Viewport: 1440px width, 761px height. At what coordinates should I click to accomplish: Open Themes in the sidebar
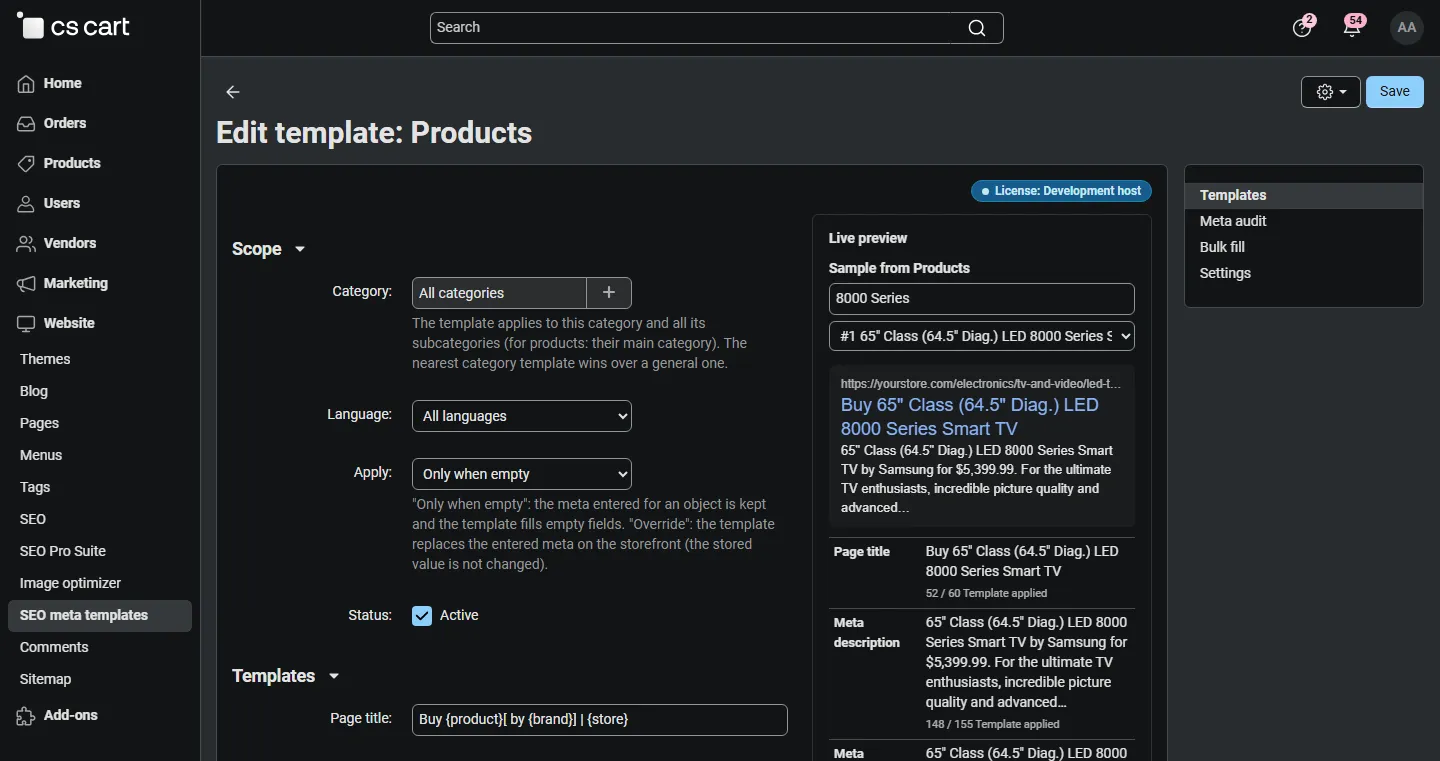coord(45,359)
